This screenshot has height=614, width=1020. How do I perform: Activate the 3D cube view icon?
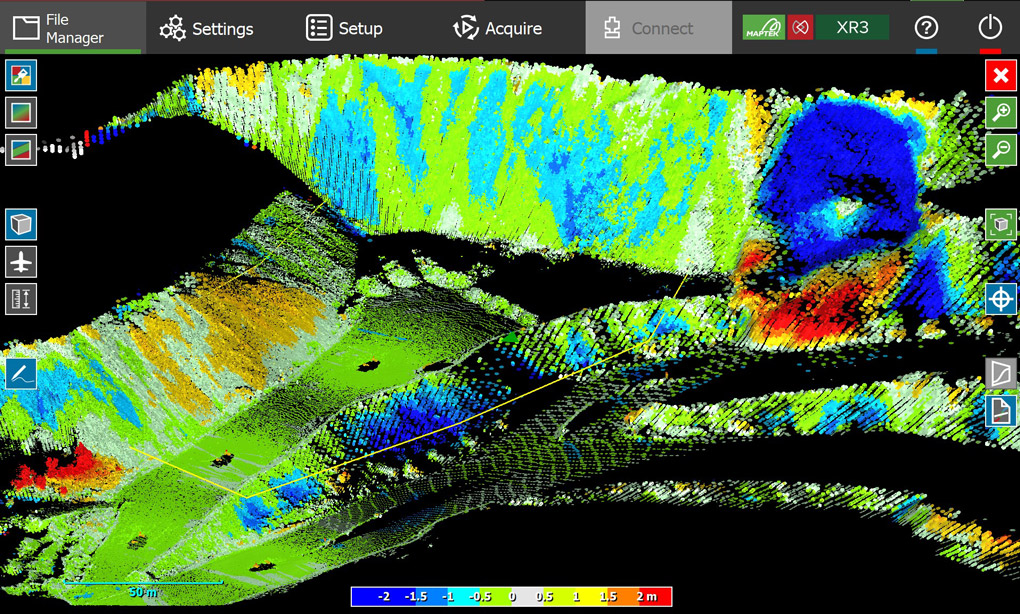21,224
